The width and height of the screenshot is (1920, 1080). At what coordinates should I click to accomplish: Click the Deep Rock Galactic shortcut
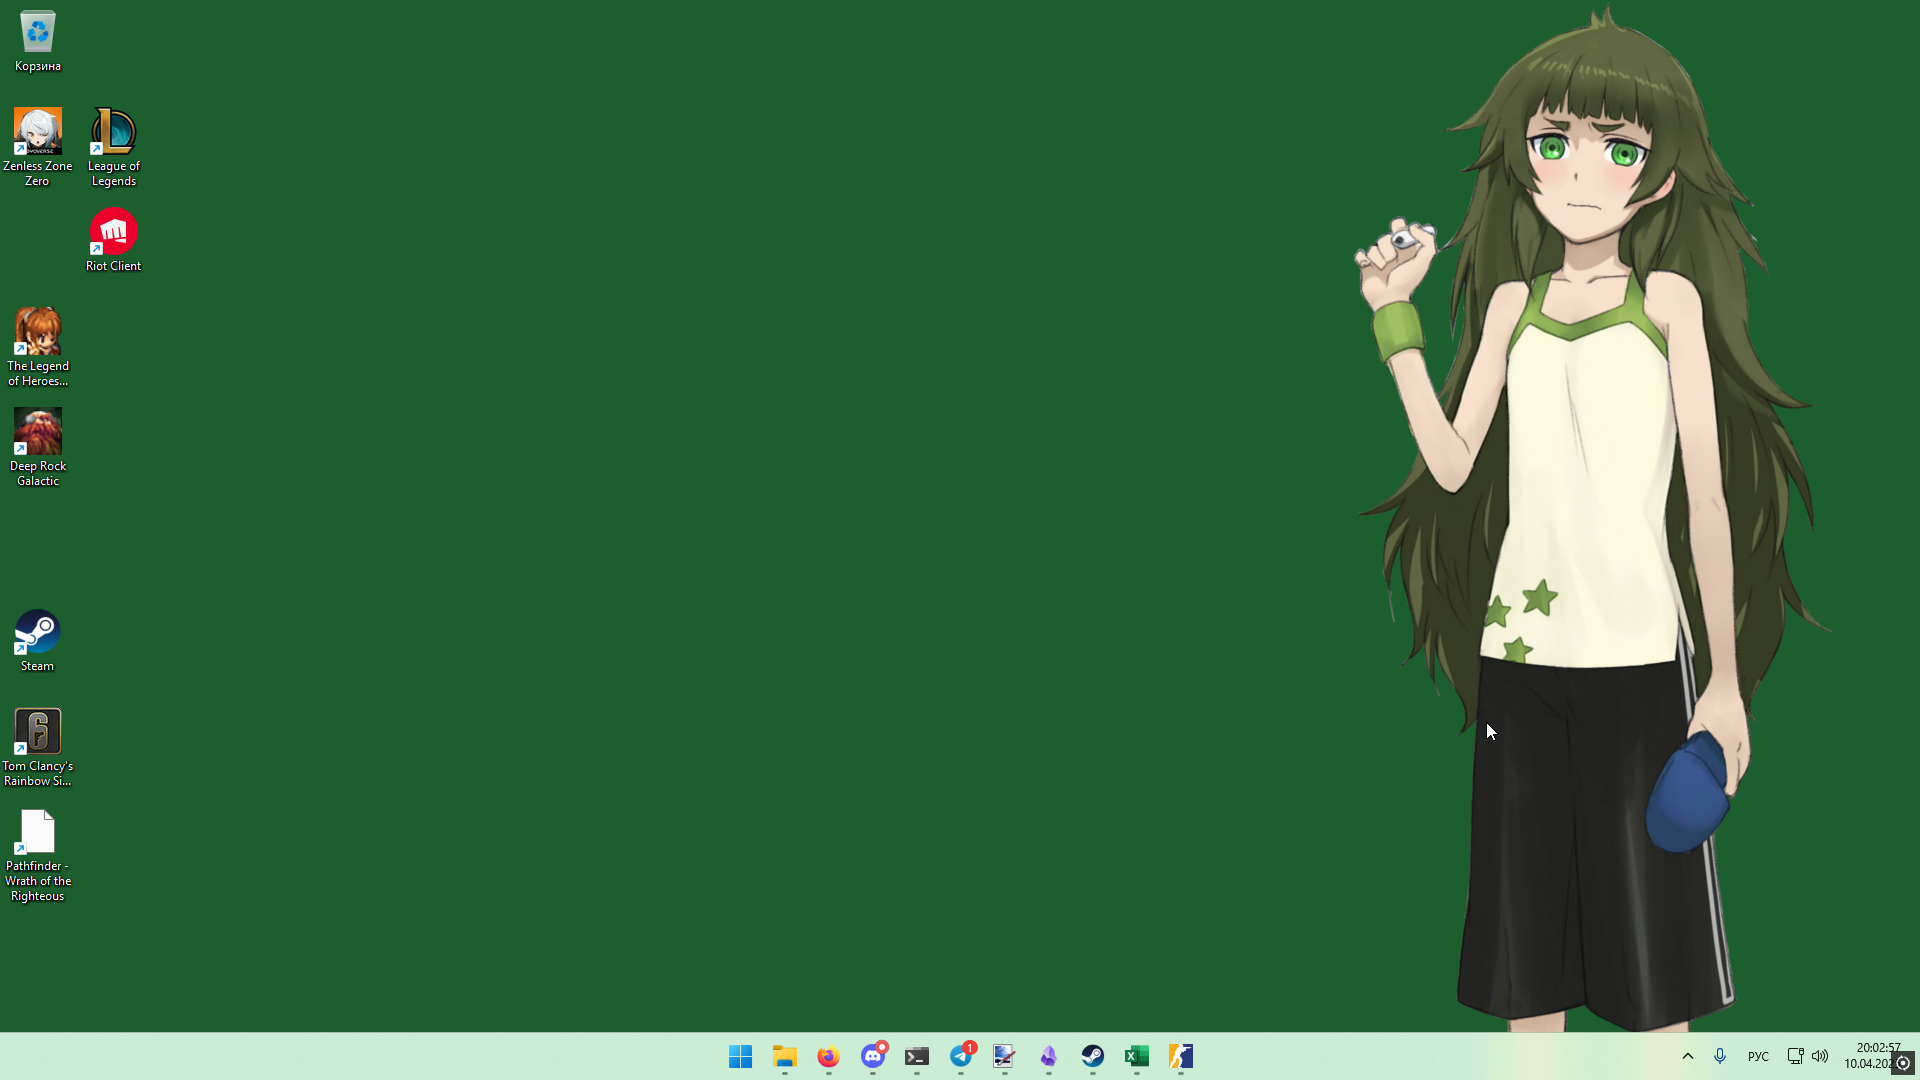[x=38, y=447]
